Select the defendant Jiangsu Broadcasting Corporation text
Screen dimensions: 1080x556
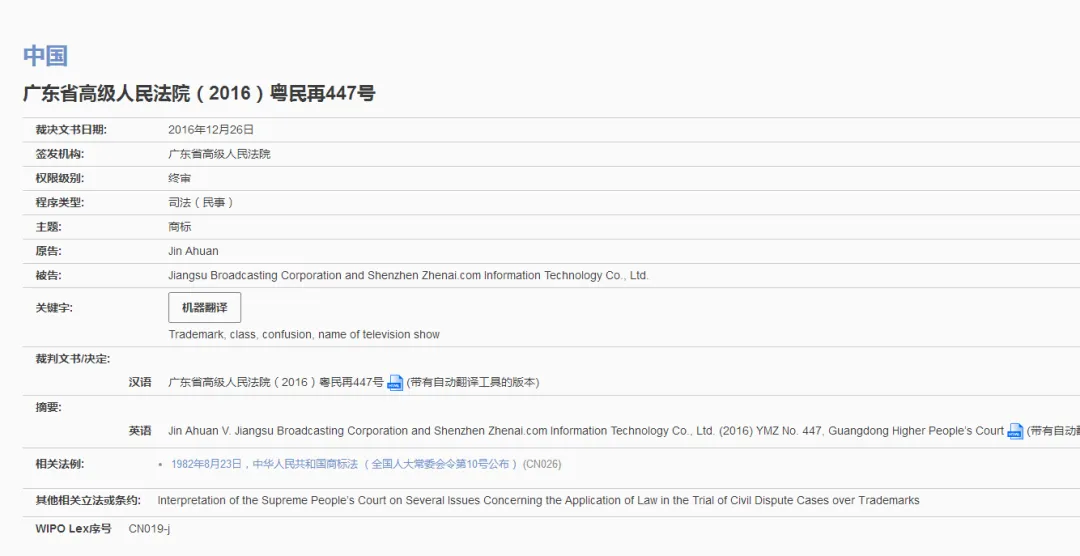(x=408, y=275)
